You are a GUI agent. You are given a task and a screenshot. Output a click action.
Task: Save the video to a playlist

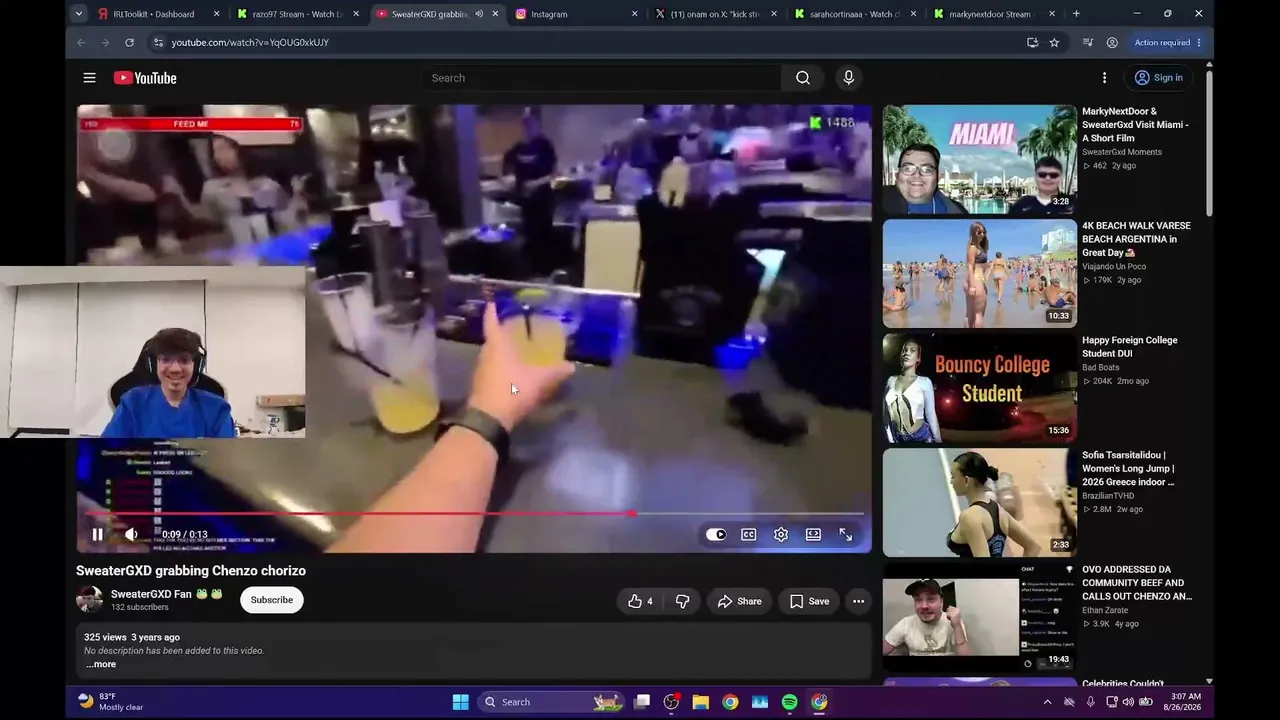click(809, 601)
